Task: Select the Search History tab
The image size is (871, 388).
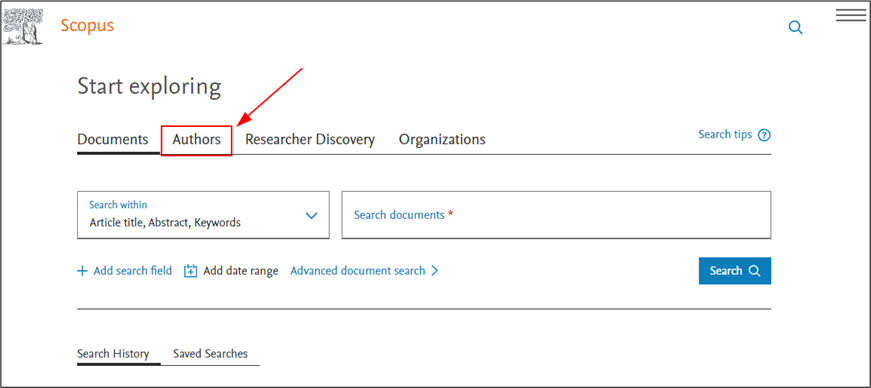Action: [x=113, y=354]
